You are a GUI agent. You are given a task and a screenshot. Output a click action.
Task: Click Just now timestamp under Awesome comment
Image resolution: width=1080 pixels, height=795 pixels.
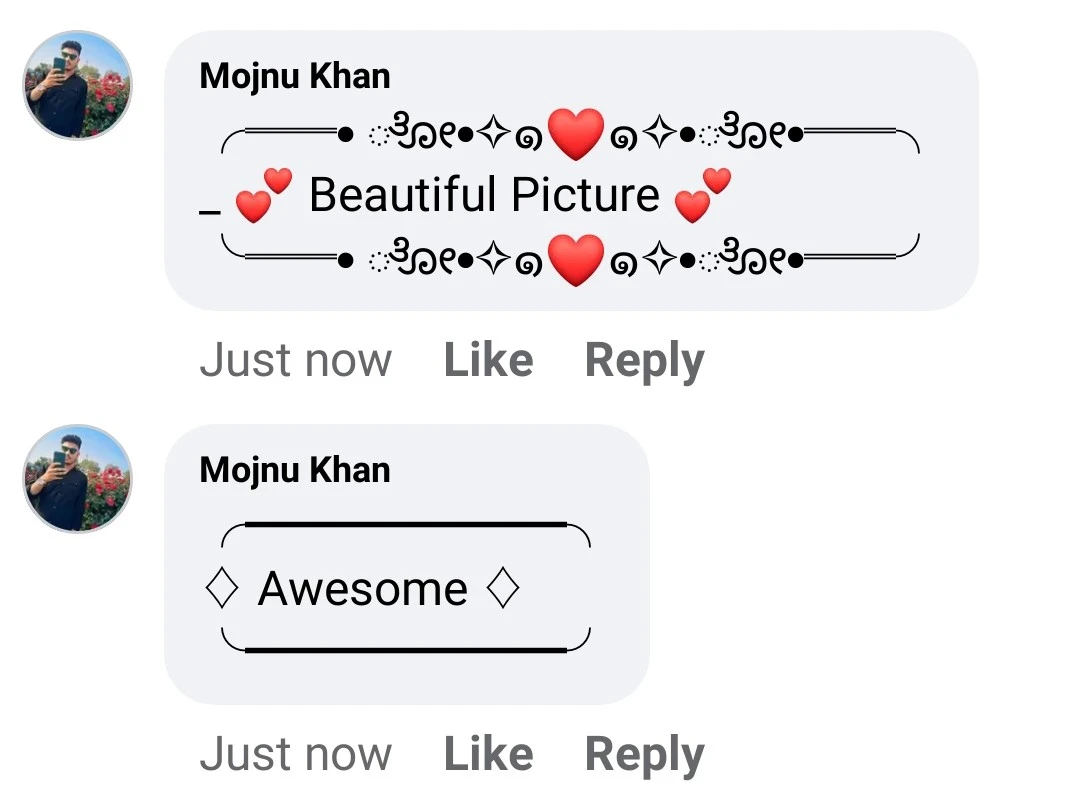coord(295,754)
